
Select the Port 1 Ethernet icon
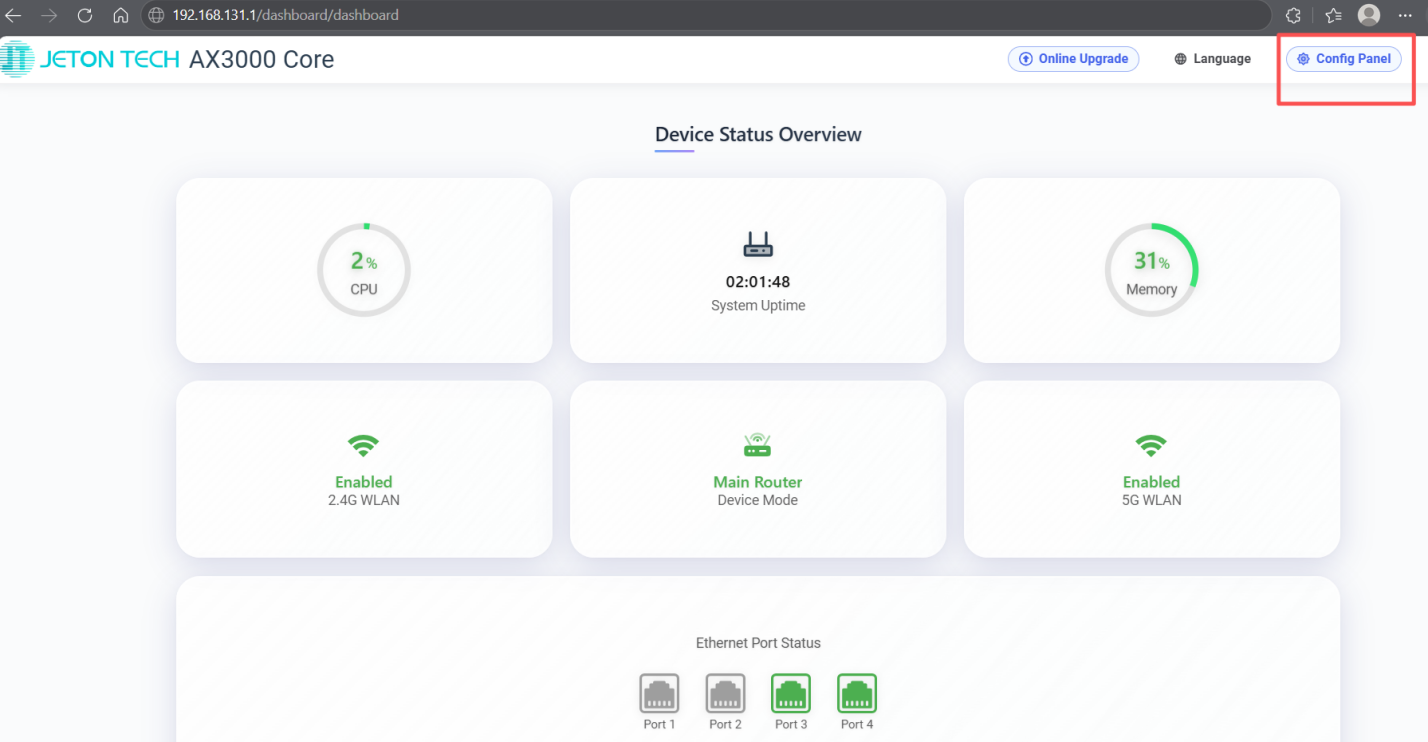click(x=659, y=693)
